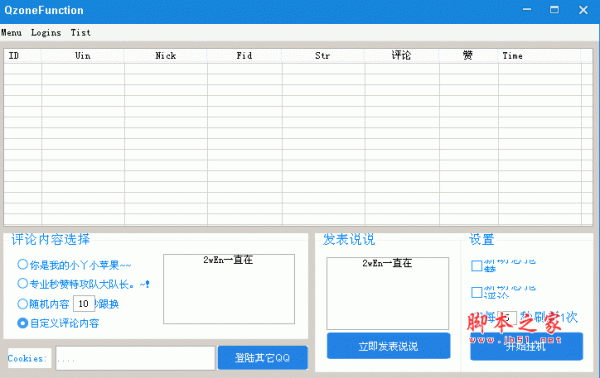
Task: Click the 发表说说 text box
Action: (388, 293)
